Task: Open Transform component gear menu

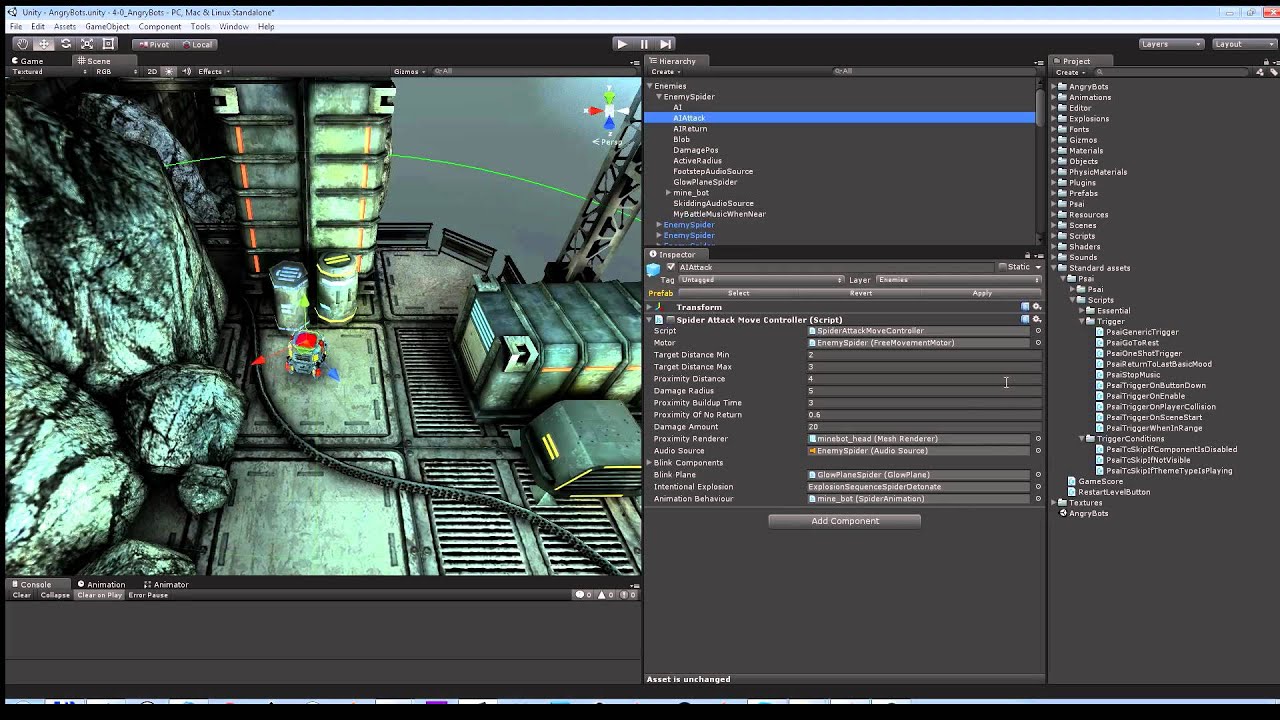Action: tap(1037, 307)
